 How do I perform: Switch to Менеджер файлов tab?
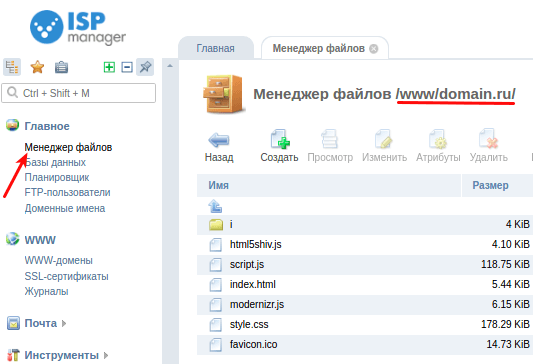click(319, 48)
